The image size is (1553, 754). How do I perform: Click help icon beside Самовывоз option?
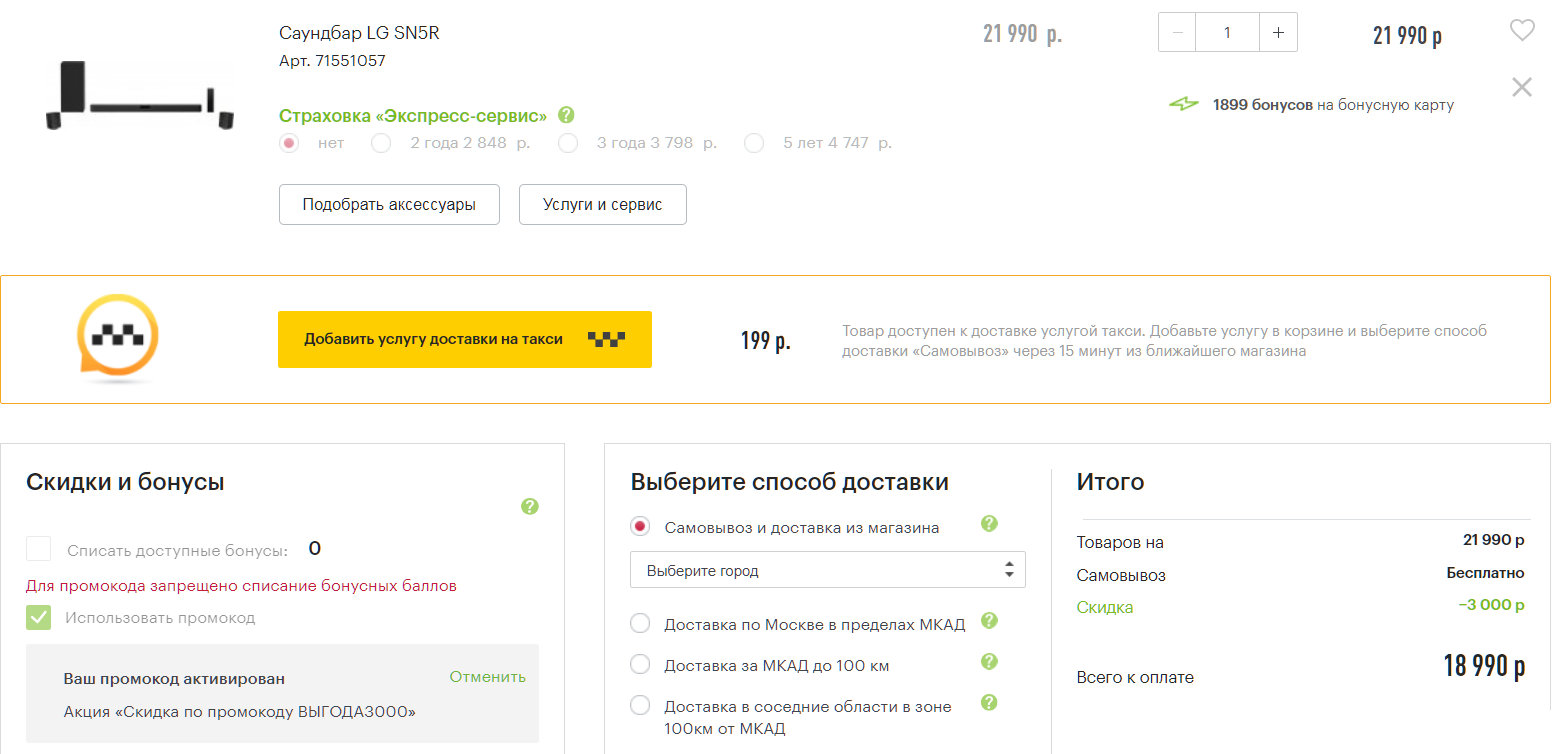pyautogui.click(x=989, y=523)
